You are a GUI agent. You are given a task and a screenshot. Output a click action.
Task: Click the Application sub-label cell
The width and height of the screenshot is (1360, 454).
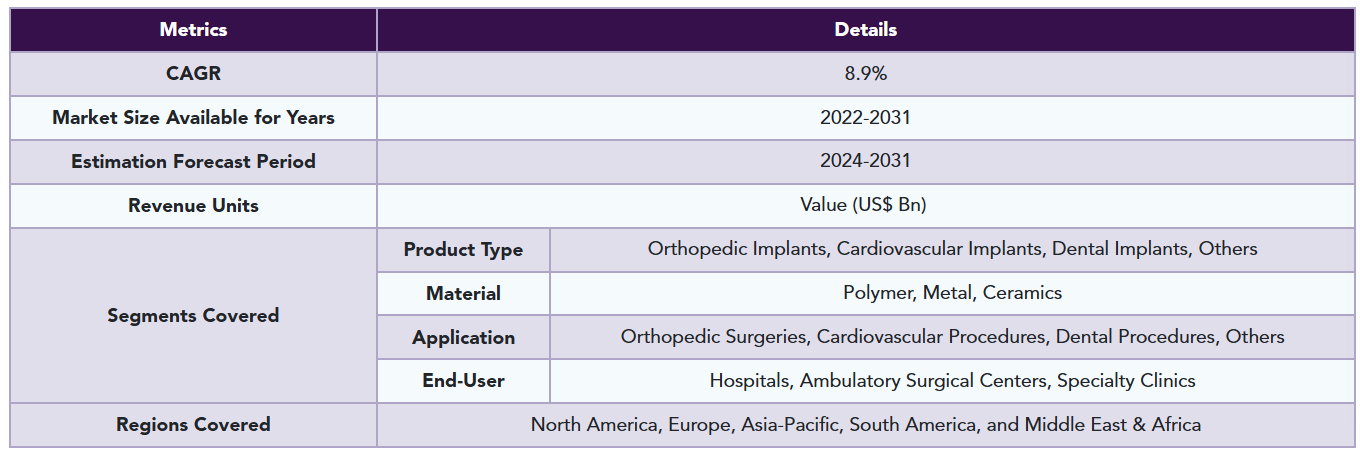click(x=463, y=338)
